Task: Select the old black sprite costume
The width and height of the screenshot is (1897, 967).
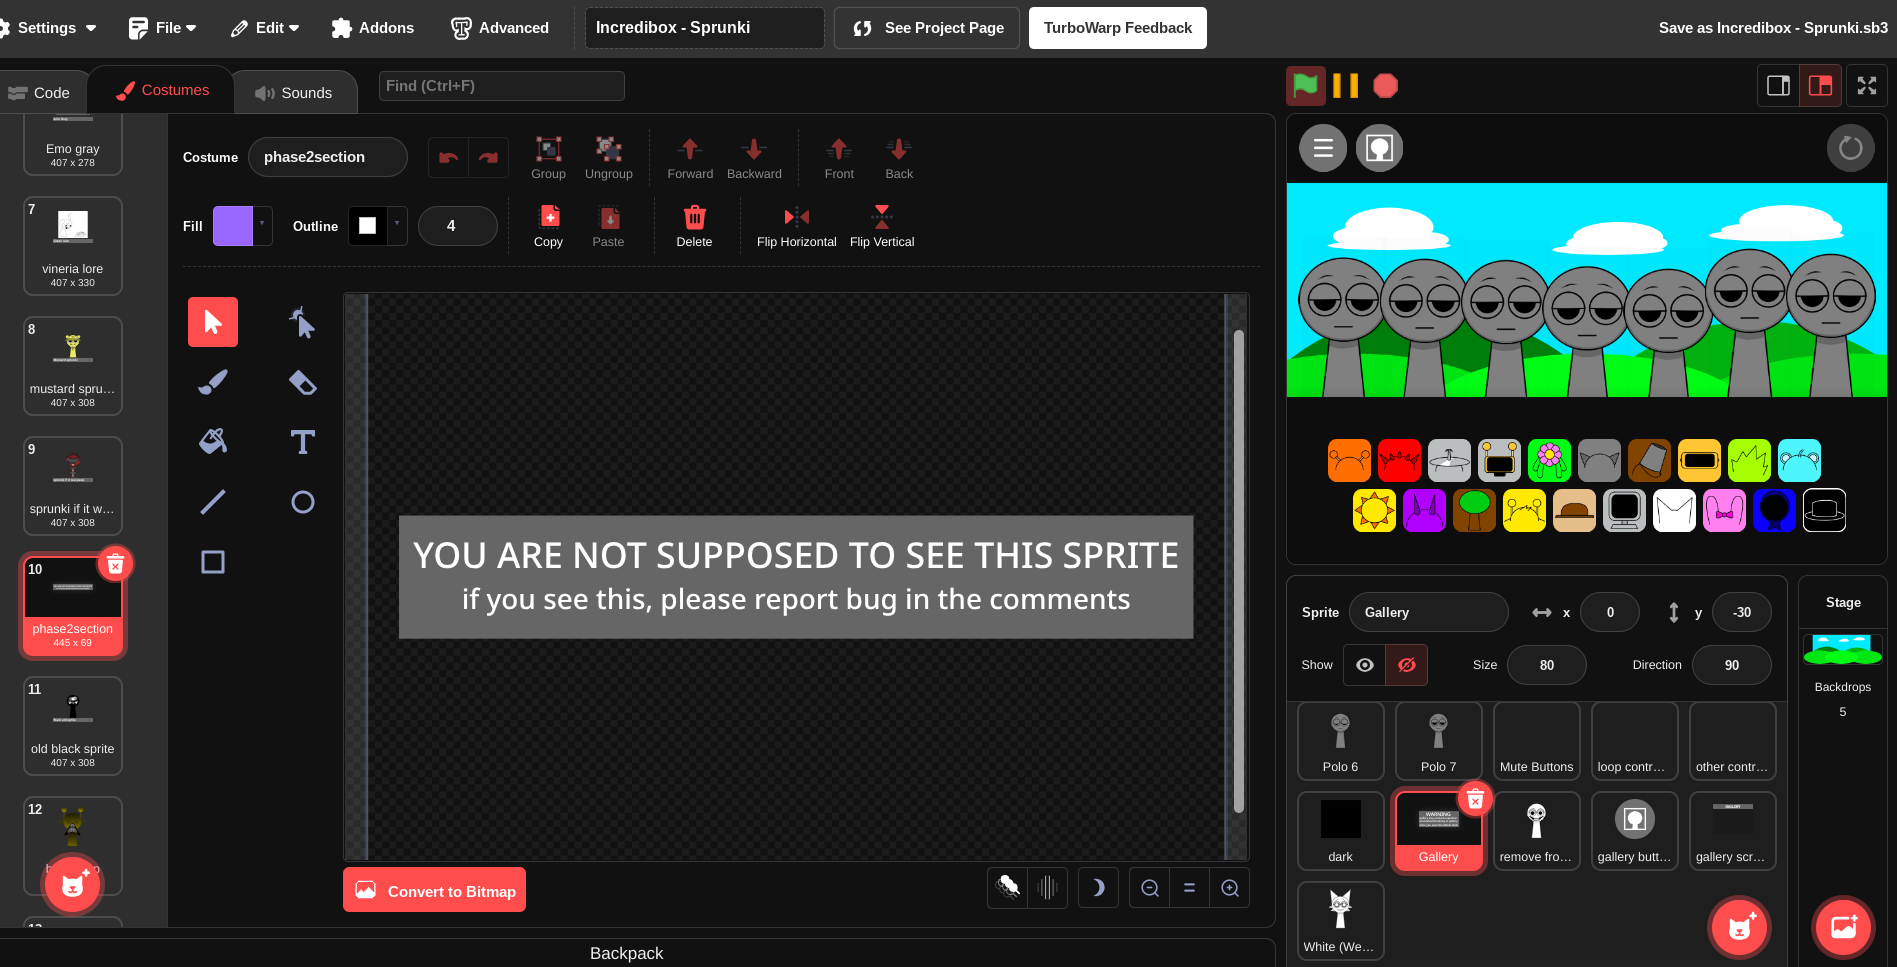Action: click(73, 726)
